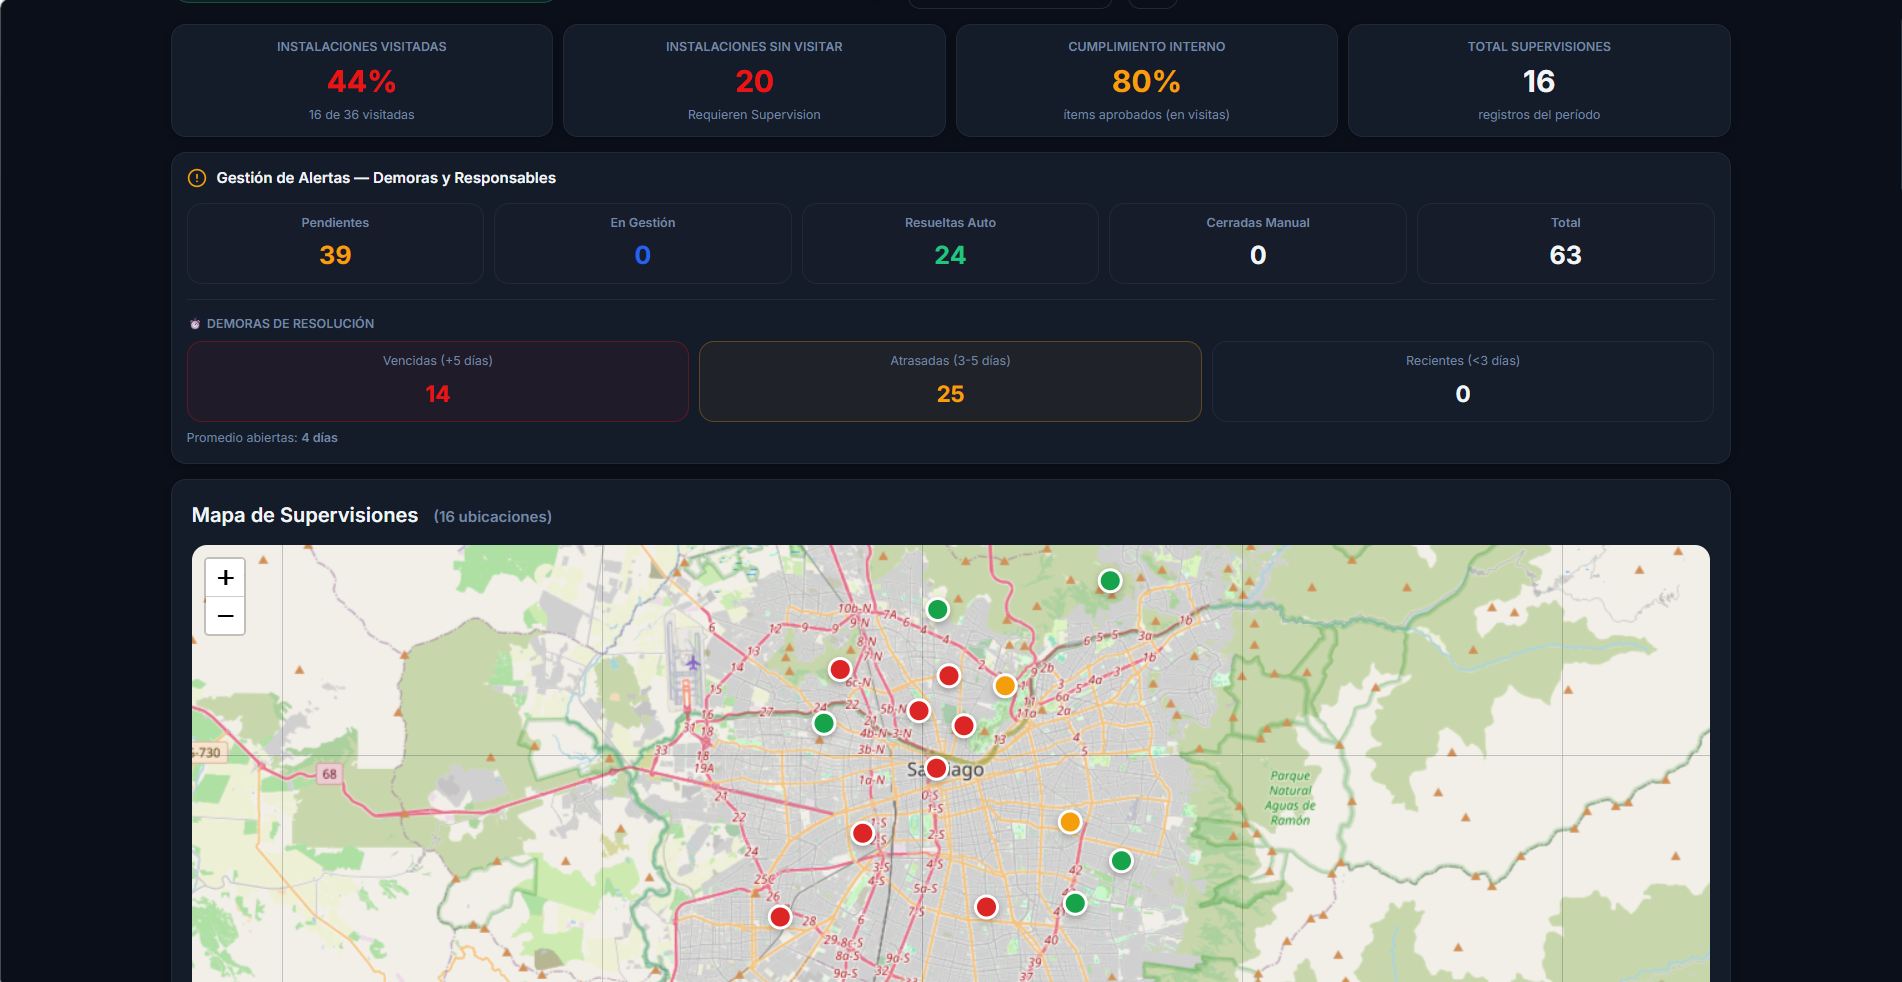The image size is (1902, 982).
Task: Select the red marker directly left of the 2b orange marker
Action: [949, 676]
